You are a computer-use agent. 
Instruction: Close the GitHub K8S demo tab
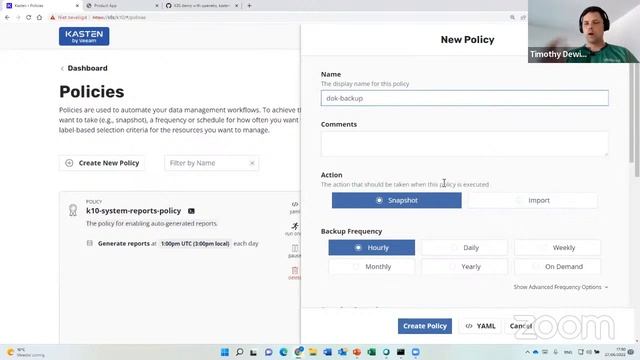point(236,6)
